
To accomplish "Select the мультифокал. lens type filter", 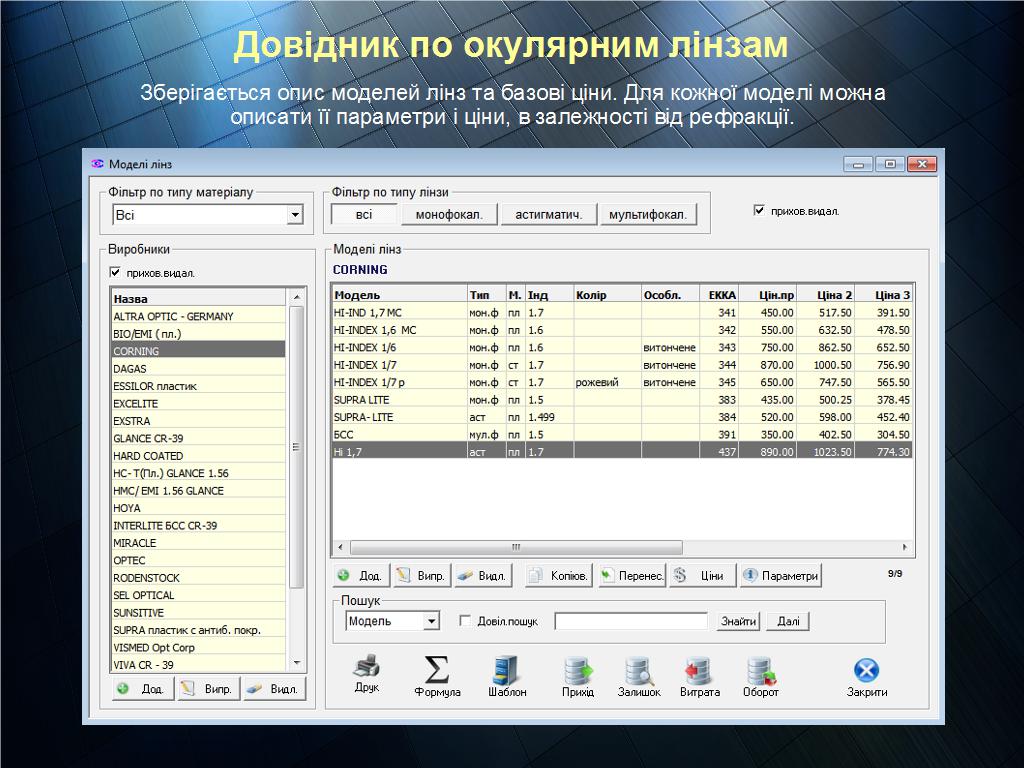I will pyautogui.click(x=648, y=215).
